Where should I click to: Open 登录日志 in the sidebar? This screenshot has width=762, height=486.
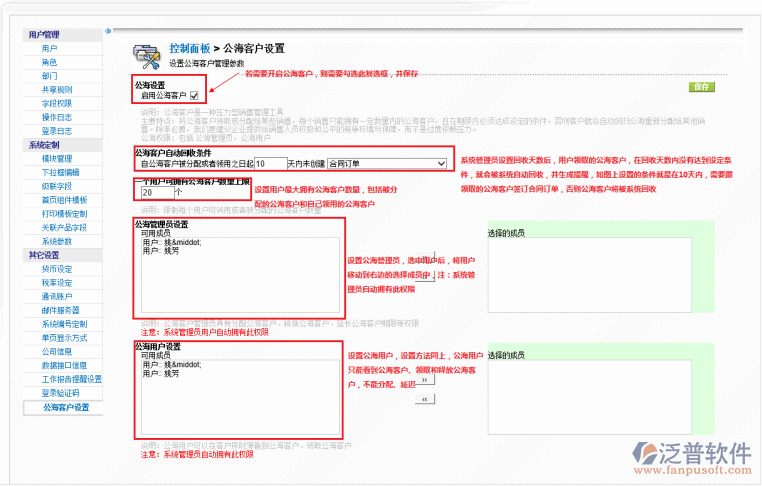click(57, 131)
